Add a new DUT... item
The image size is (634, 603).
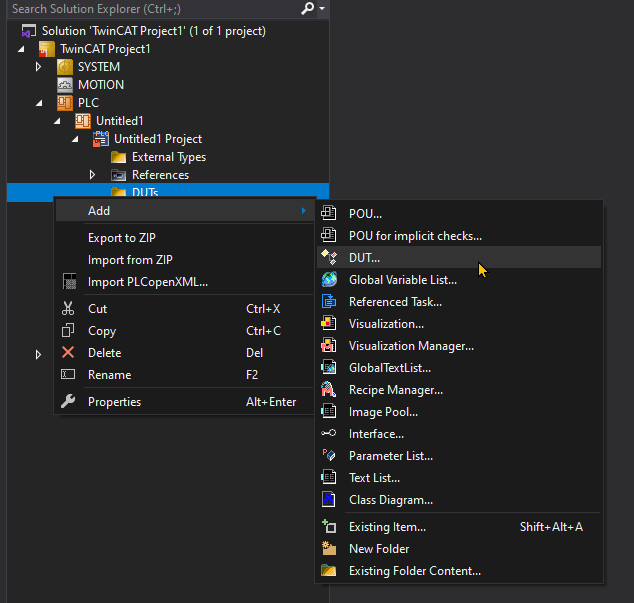459,257
